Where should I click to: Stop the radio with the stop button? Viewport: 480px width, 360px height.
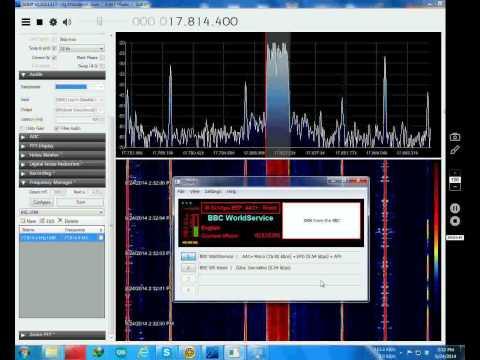tap(39, 22)
